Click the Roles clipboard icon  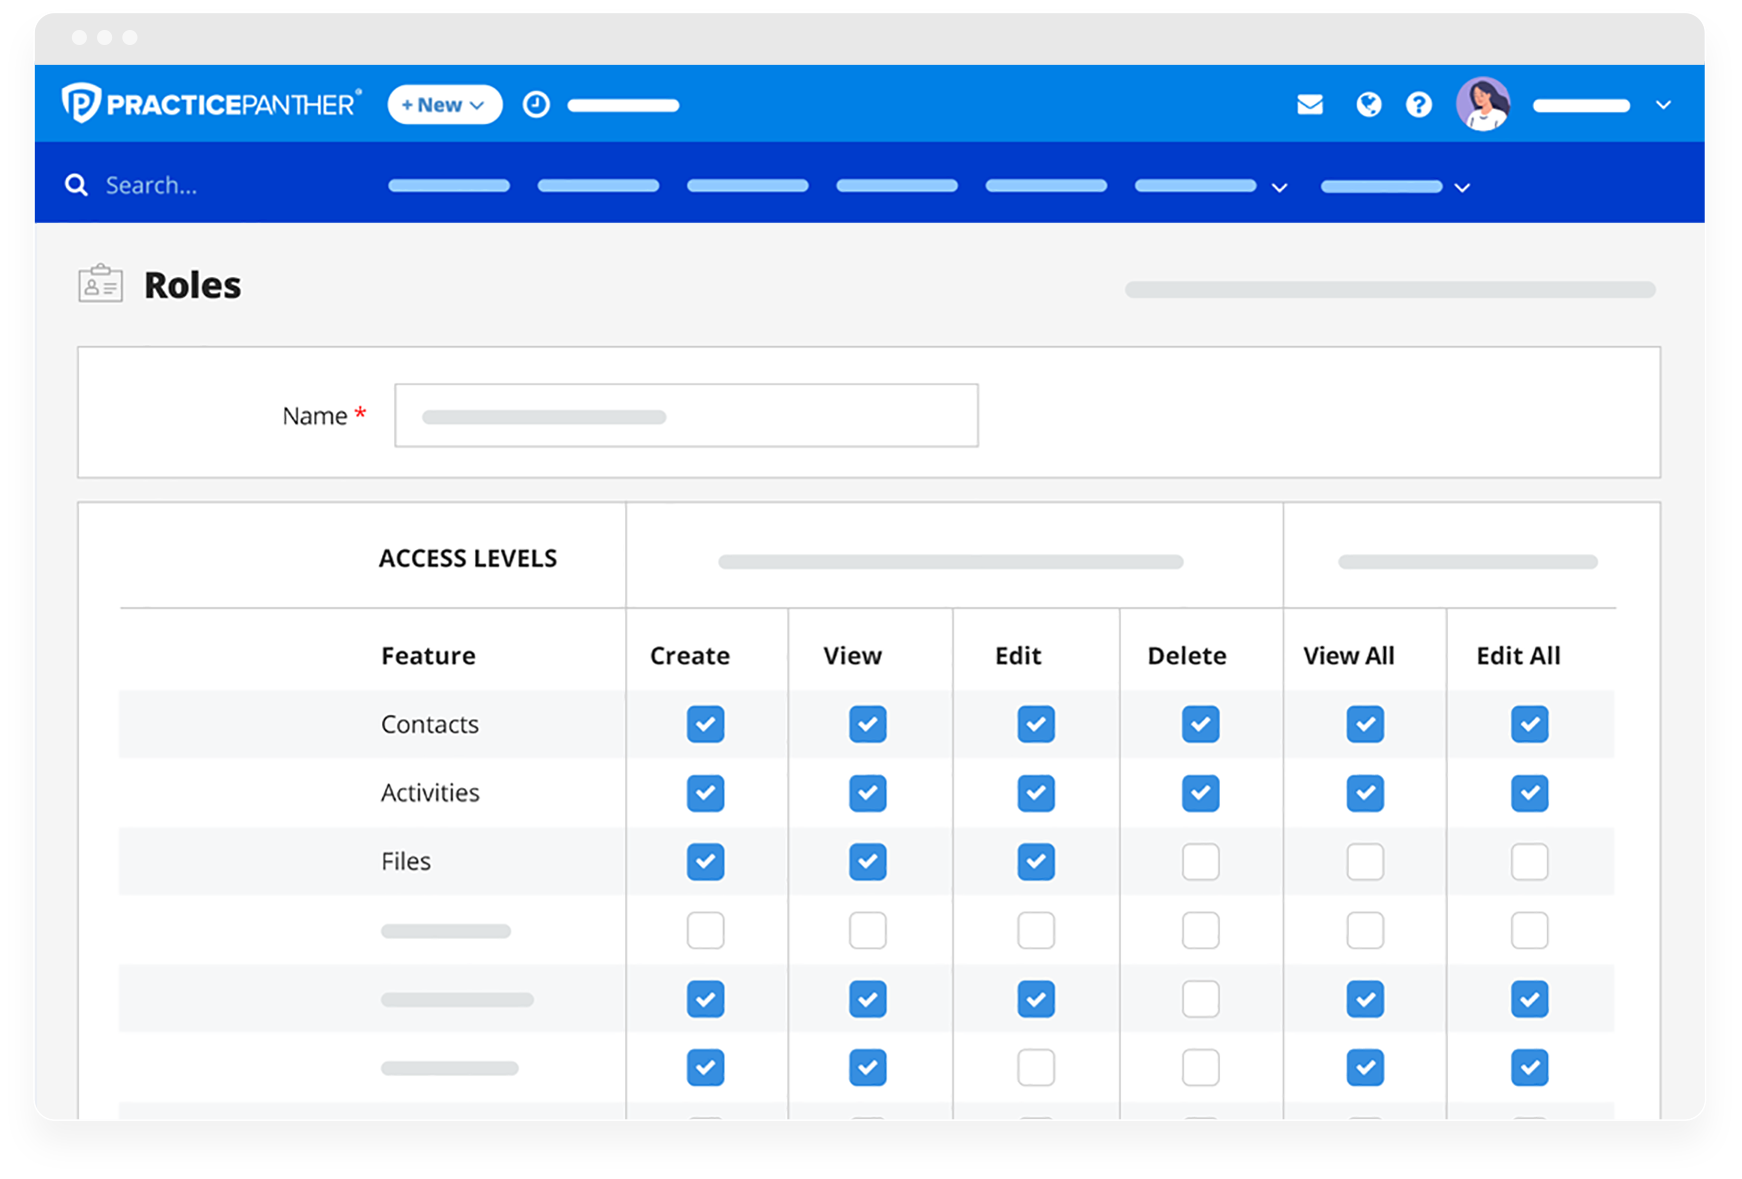[99, 284]
